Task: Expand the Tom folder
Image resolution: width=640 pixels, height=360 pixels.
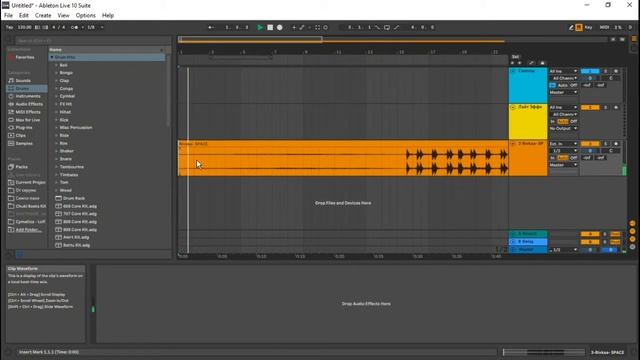Action: coord(56,182)
